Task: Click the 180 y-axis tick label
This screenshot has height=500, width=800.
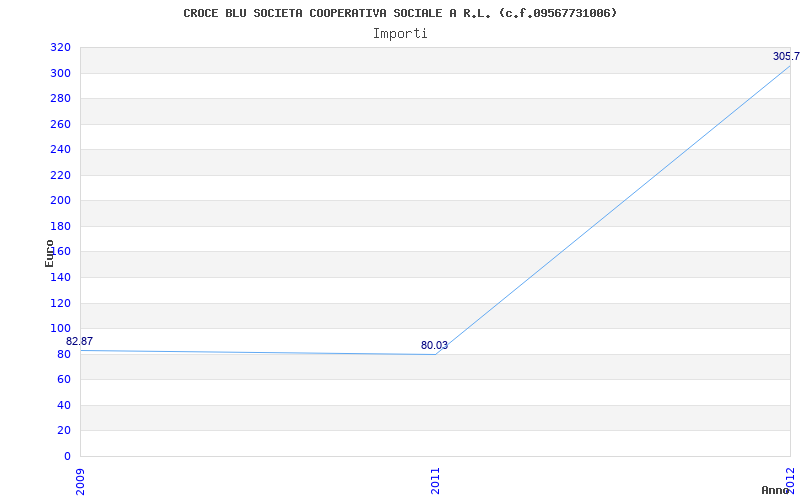Action: tap(60, 227)
